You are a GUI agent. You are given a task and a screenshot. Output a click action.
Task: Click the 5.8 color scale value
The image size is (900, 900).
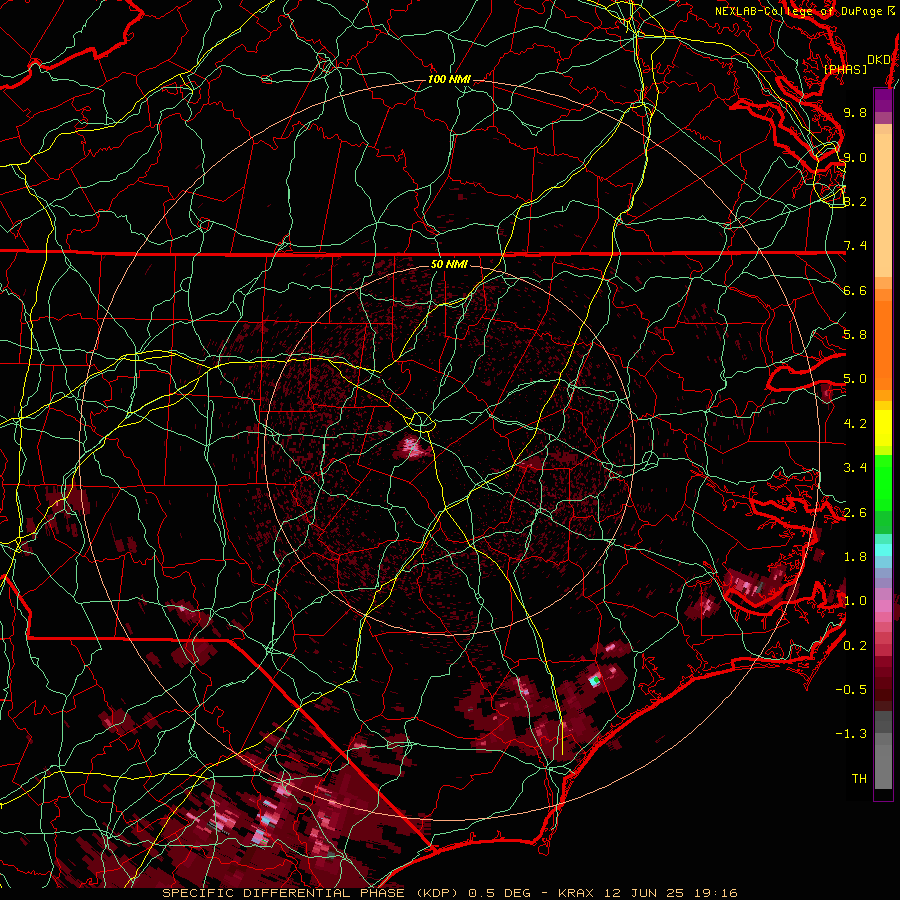tap(855, 335)
